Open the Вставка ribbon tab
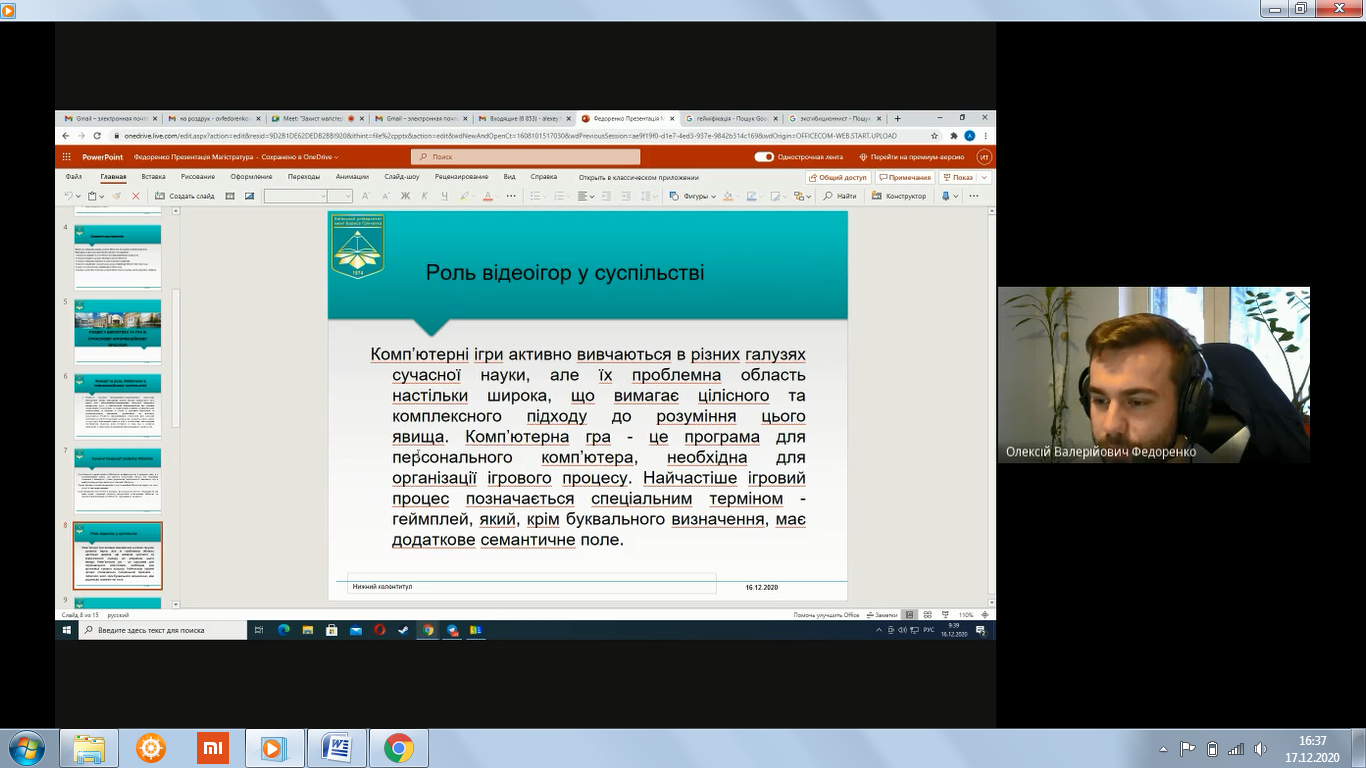Screen dimensions: 1366x768 [153, 177]
